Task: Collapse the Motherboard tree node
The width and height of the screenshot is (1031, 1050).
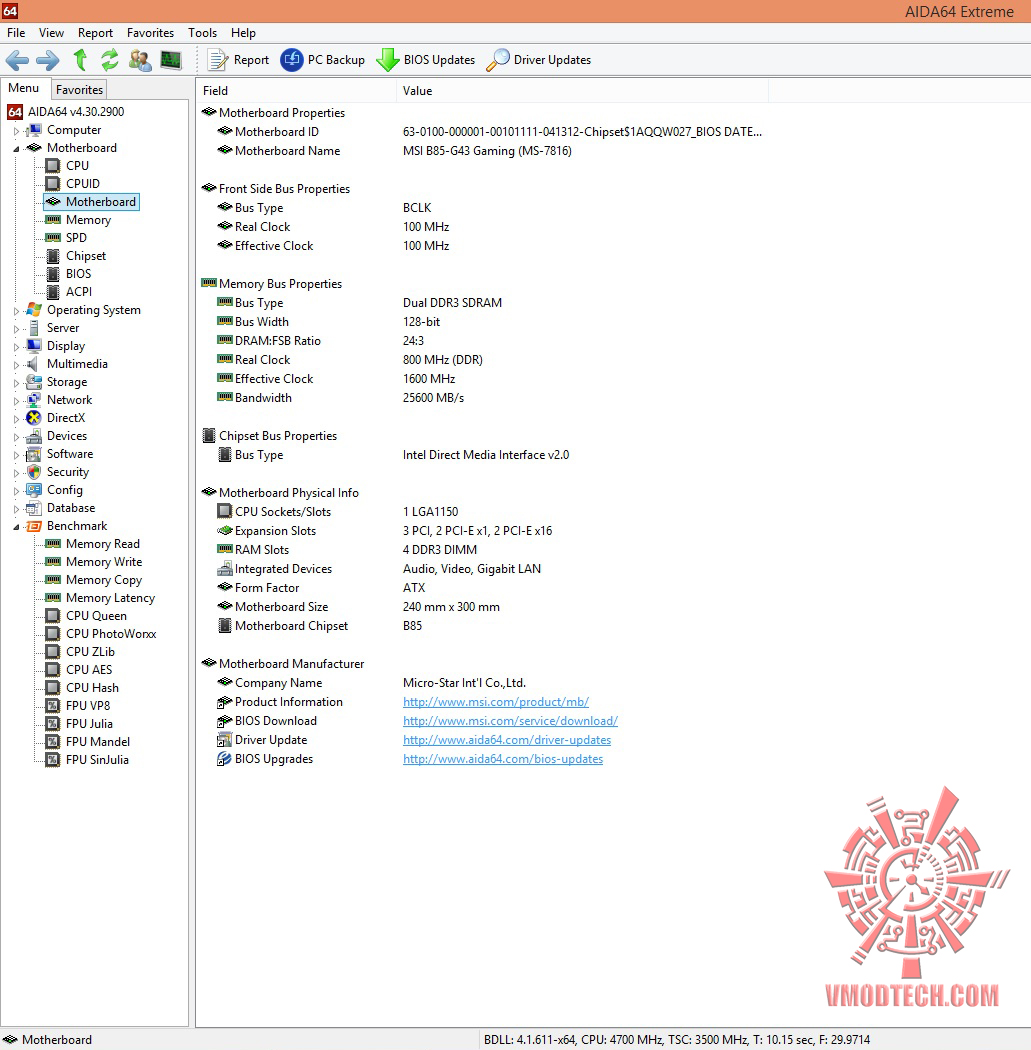Action: coord(17,149)
